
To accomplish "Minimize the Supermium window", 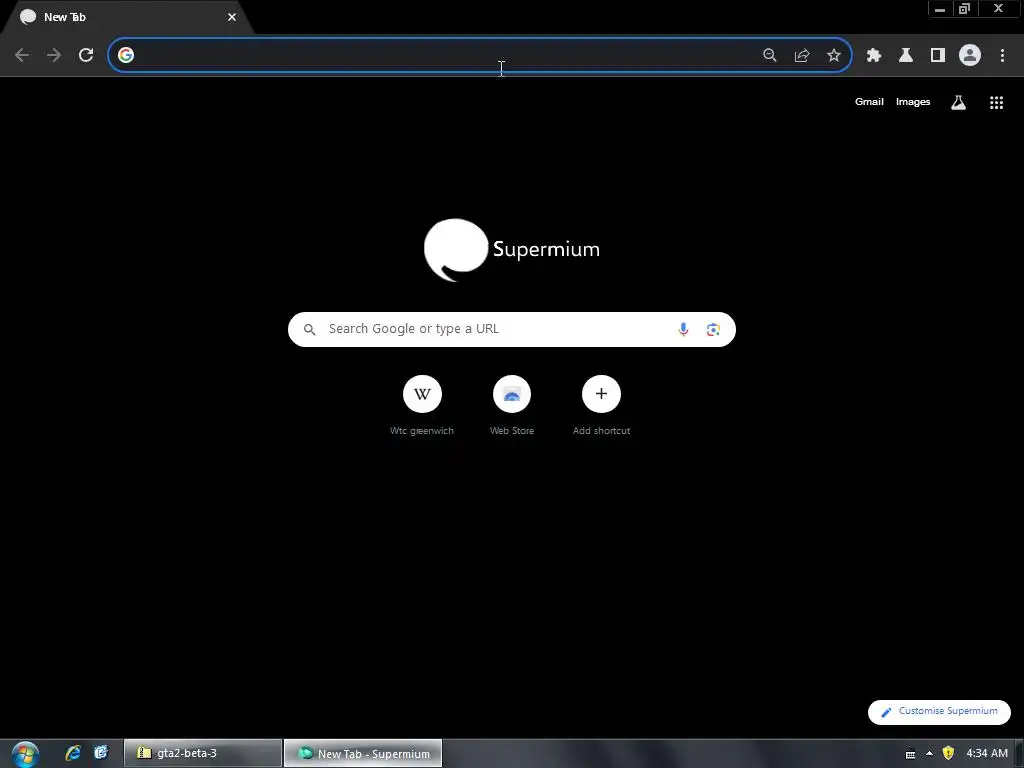I will pyautogui.click(x=940, y=9).
